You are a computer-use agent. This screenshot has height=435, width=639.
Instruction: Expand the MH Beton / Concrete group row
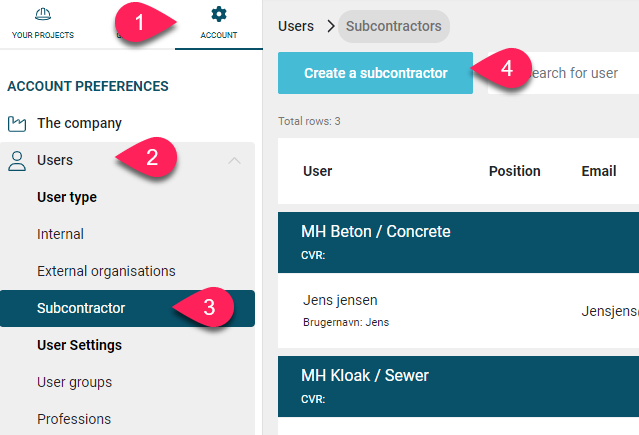coord(458,242)
